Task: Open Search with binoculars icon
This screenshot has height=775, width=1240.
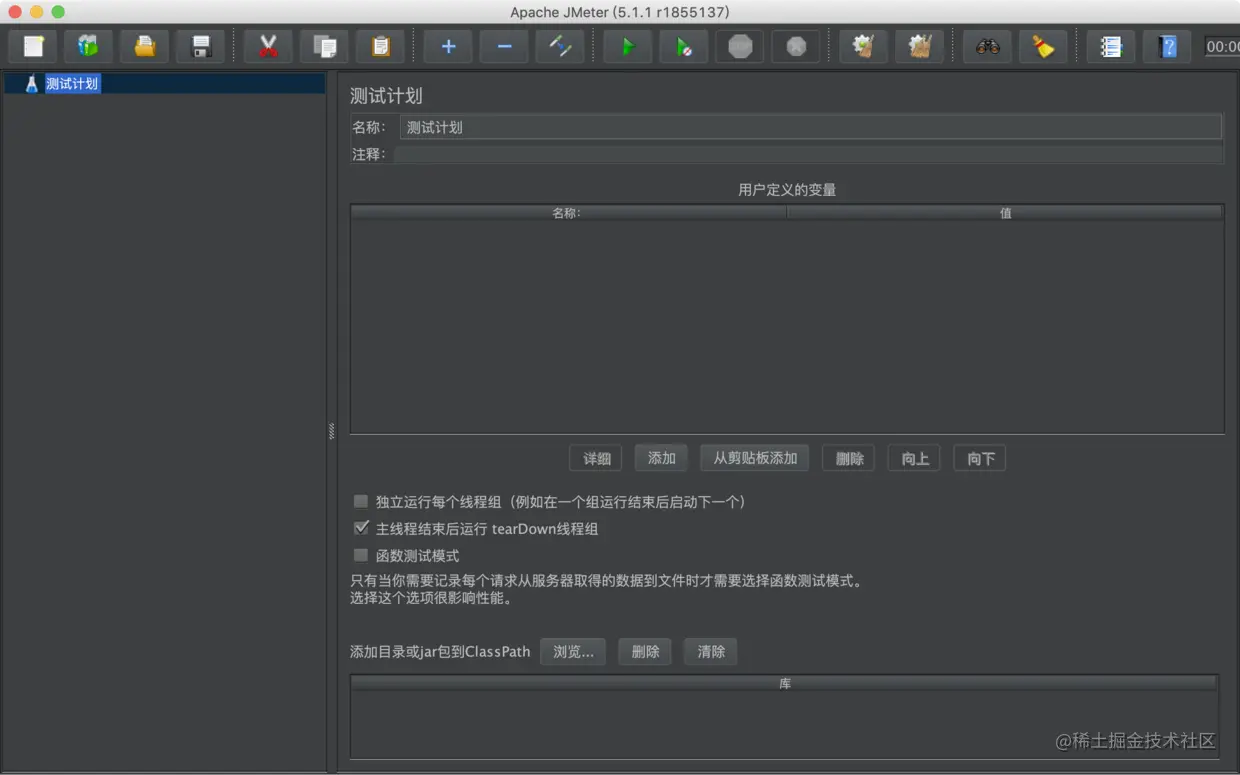Action: tap(987, 46)
